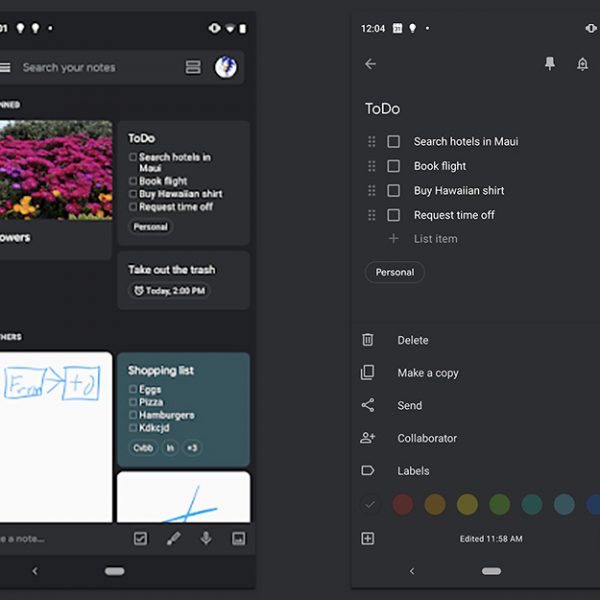Choose Make a copy option
600x600 pixels.
pos(427,373)
